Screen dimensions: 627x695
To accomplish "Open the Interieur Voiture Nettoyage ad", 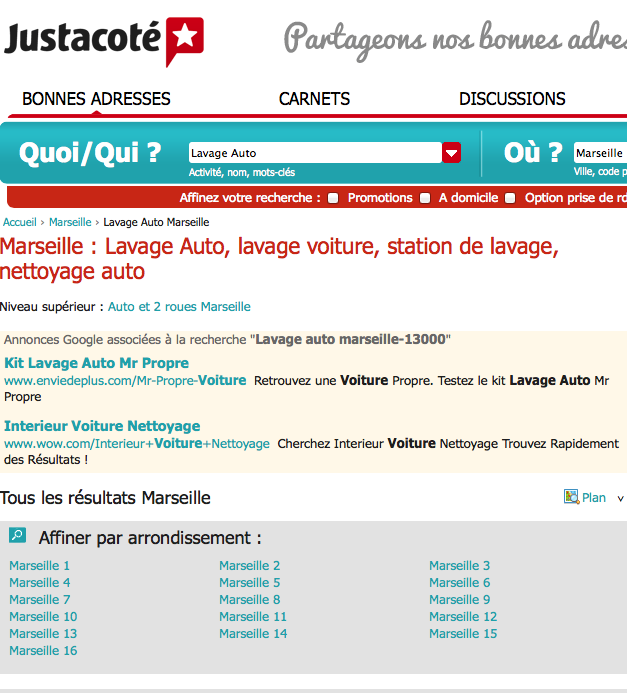I will point(102,426).
